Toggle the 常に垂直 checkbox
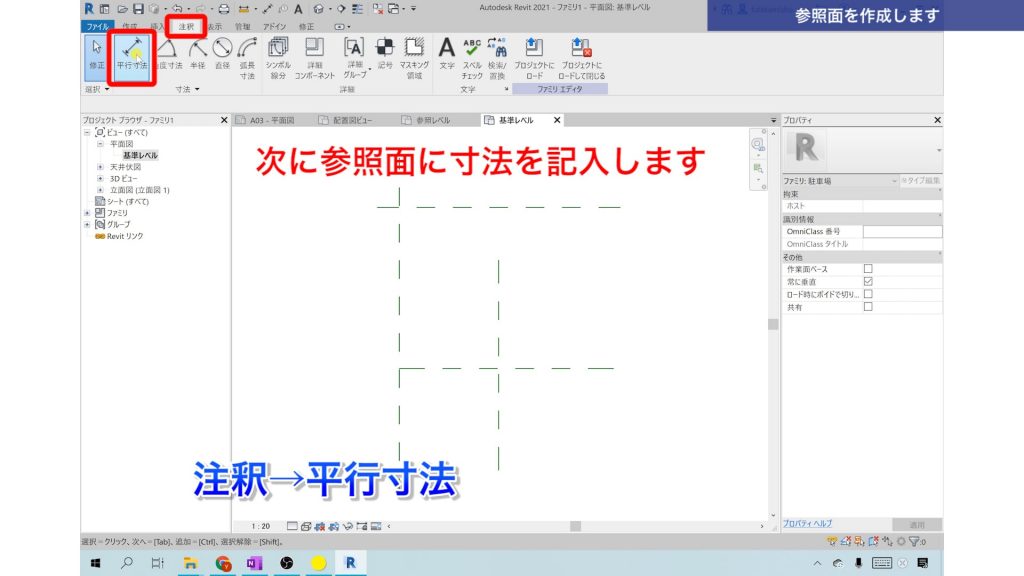This screenshot has height=576, width=1024. [868, 282]
